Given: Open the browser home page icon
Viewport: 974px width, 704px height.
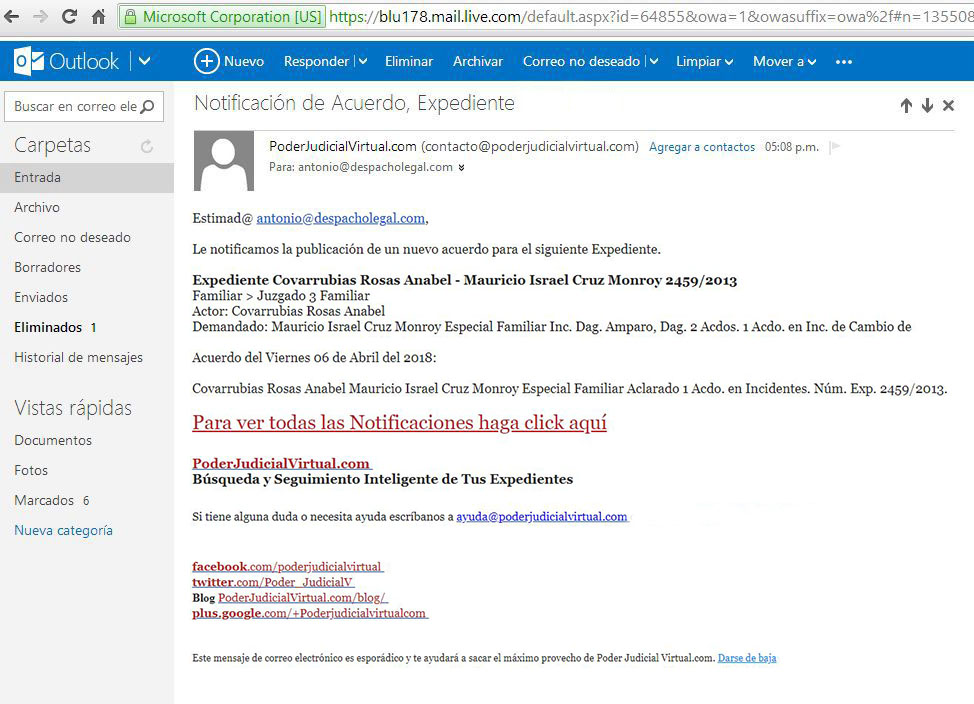Looking at the screenshot, I should pyautogui.click(x=98, y=17).
